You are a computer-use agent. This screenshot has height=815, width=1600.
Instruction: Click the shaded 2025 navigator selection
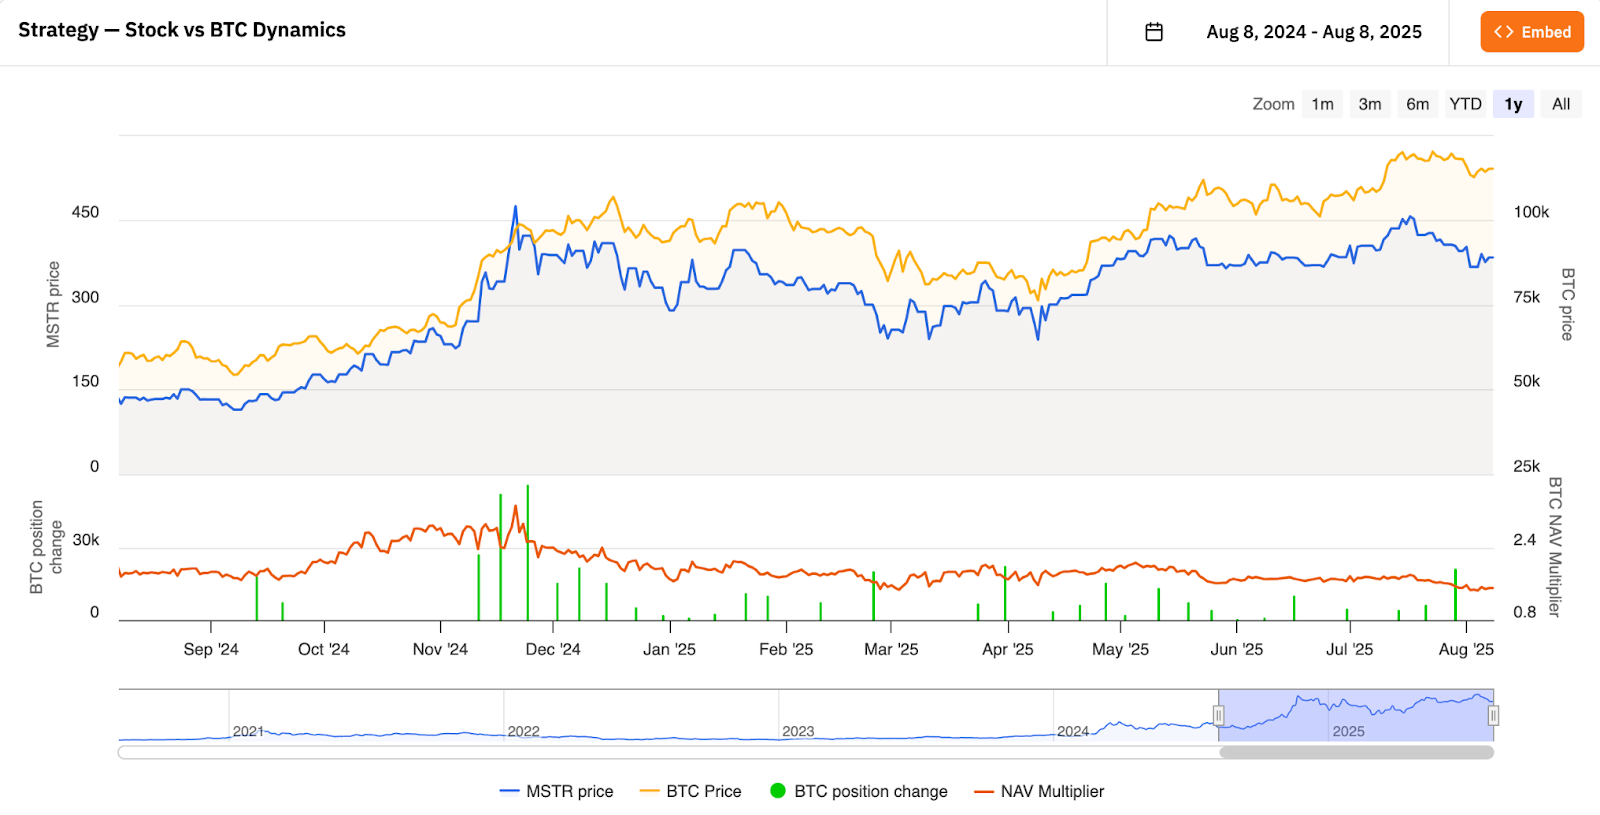pos(1356,715)
